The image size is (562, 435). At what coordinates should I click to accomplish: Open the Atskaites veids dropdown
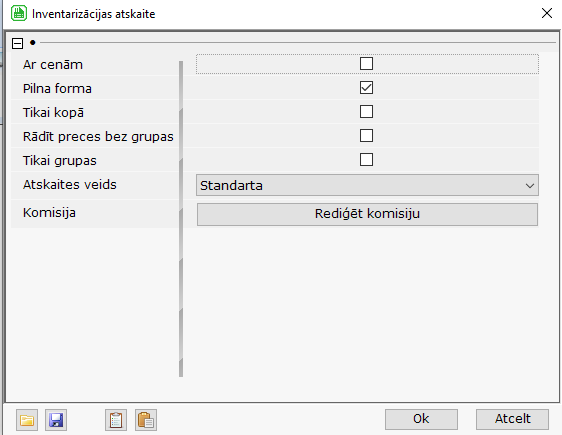coord(367,185)
